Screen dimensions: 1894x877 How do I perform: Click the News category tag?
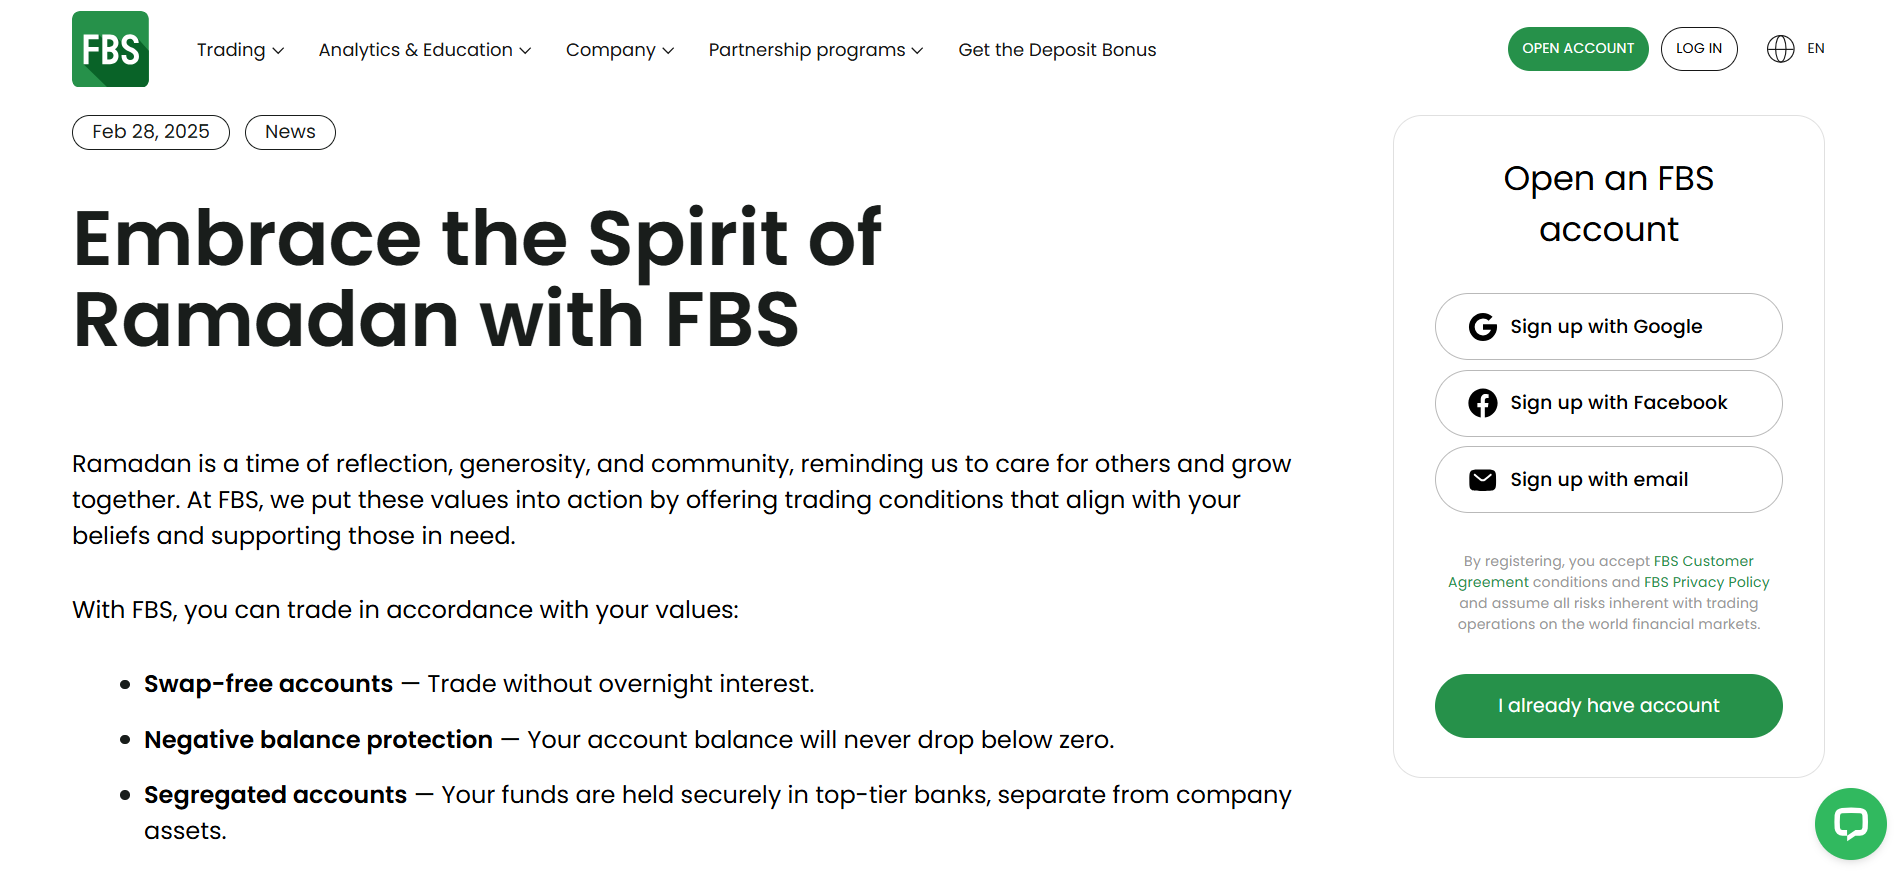290,132
